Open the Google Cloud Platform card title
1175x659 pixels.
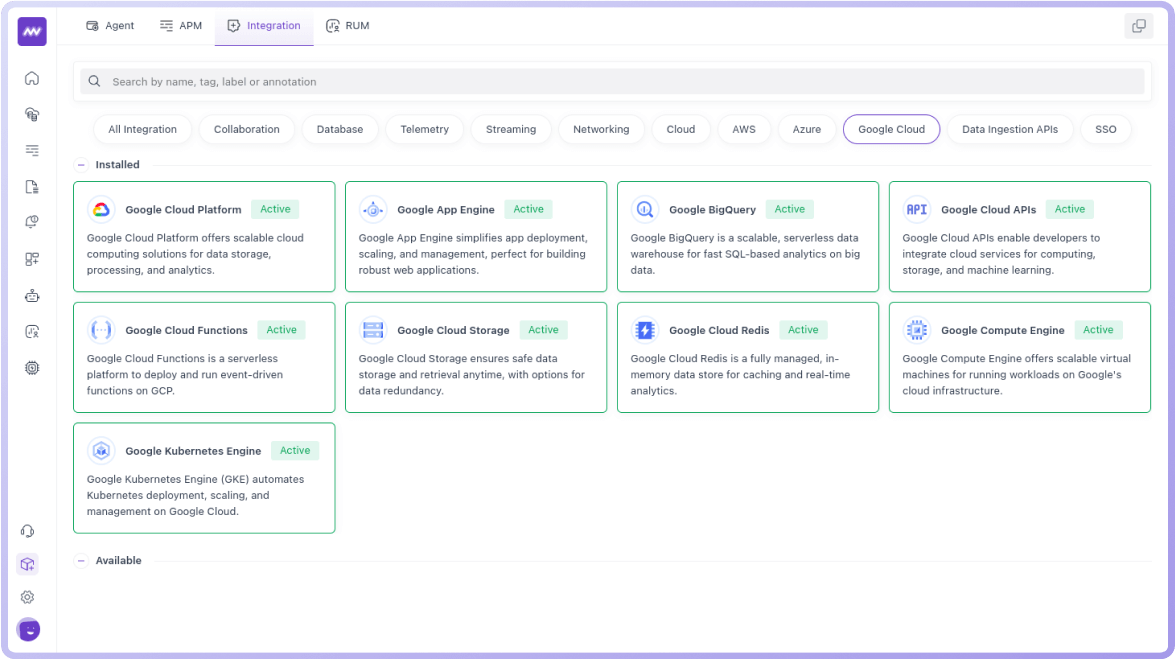[x=184, y=210]
